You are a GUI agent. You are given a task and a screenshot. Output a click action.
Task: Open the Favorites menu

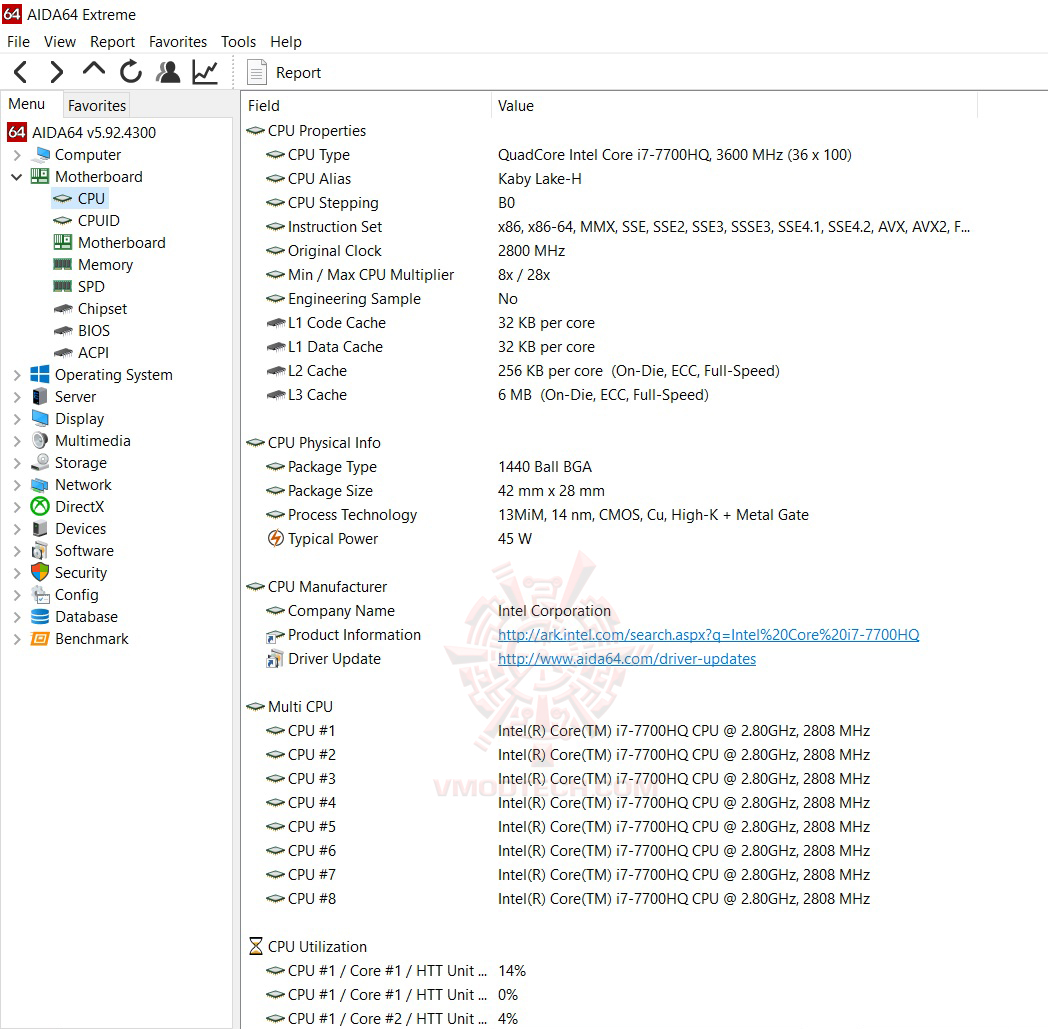pyautogui.click(x=178, y=41)
